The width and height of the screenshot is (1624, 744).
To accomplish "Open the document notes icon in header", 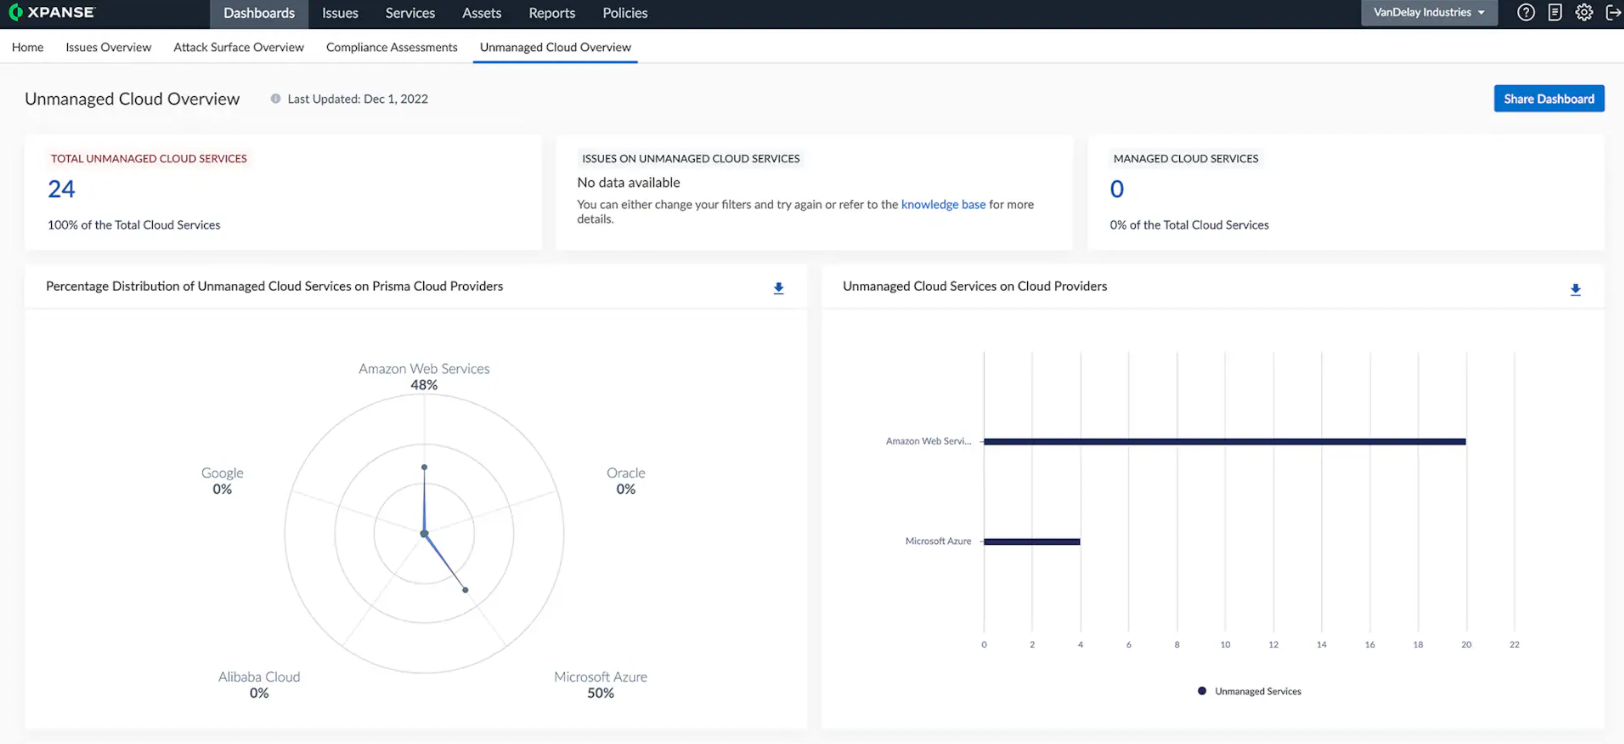I will click(x=1554, y=13).
